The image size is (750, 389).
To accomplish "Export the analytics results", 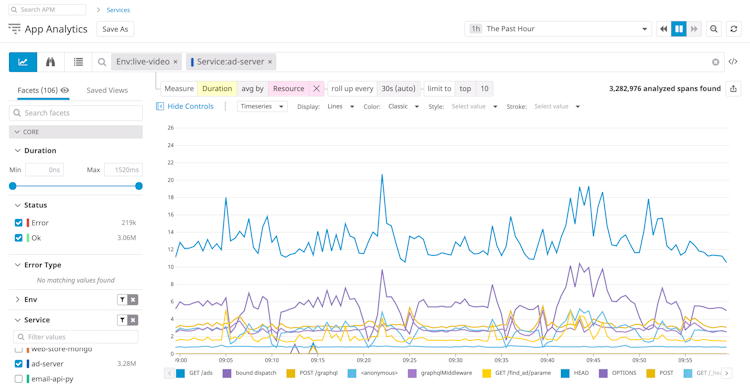I will click(x=733, y=89).
